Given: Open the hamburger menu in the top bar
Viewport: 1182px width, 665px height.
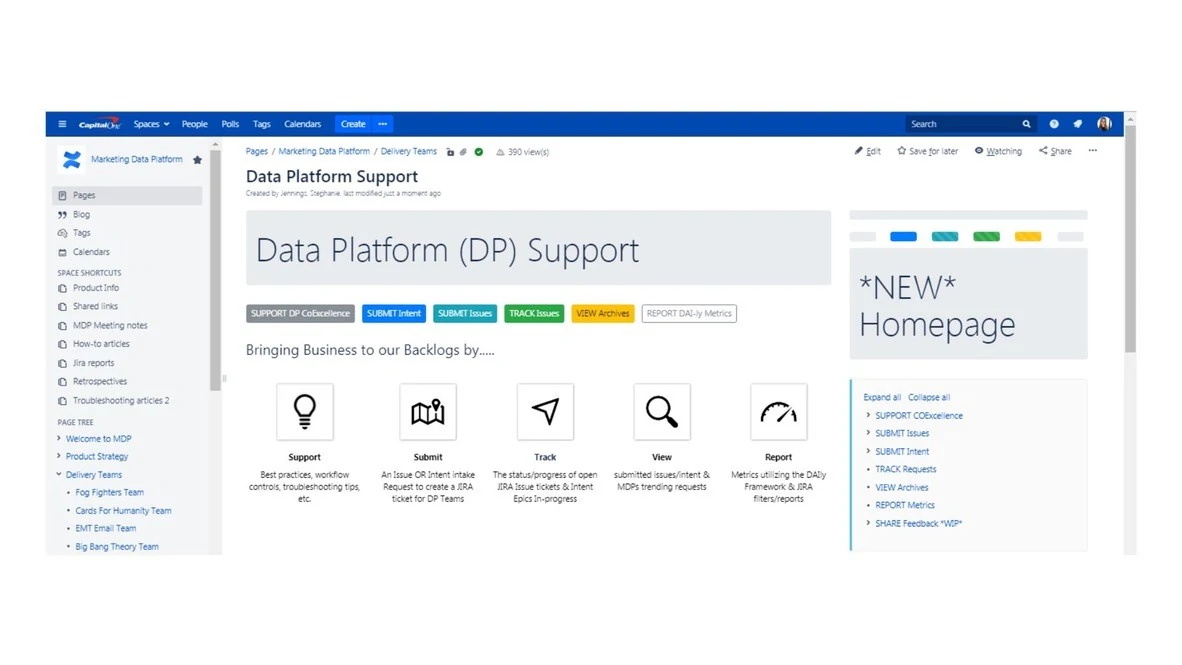Looking at the screenshot, I should coord(62,124).
